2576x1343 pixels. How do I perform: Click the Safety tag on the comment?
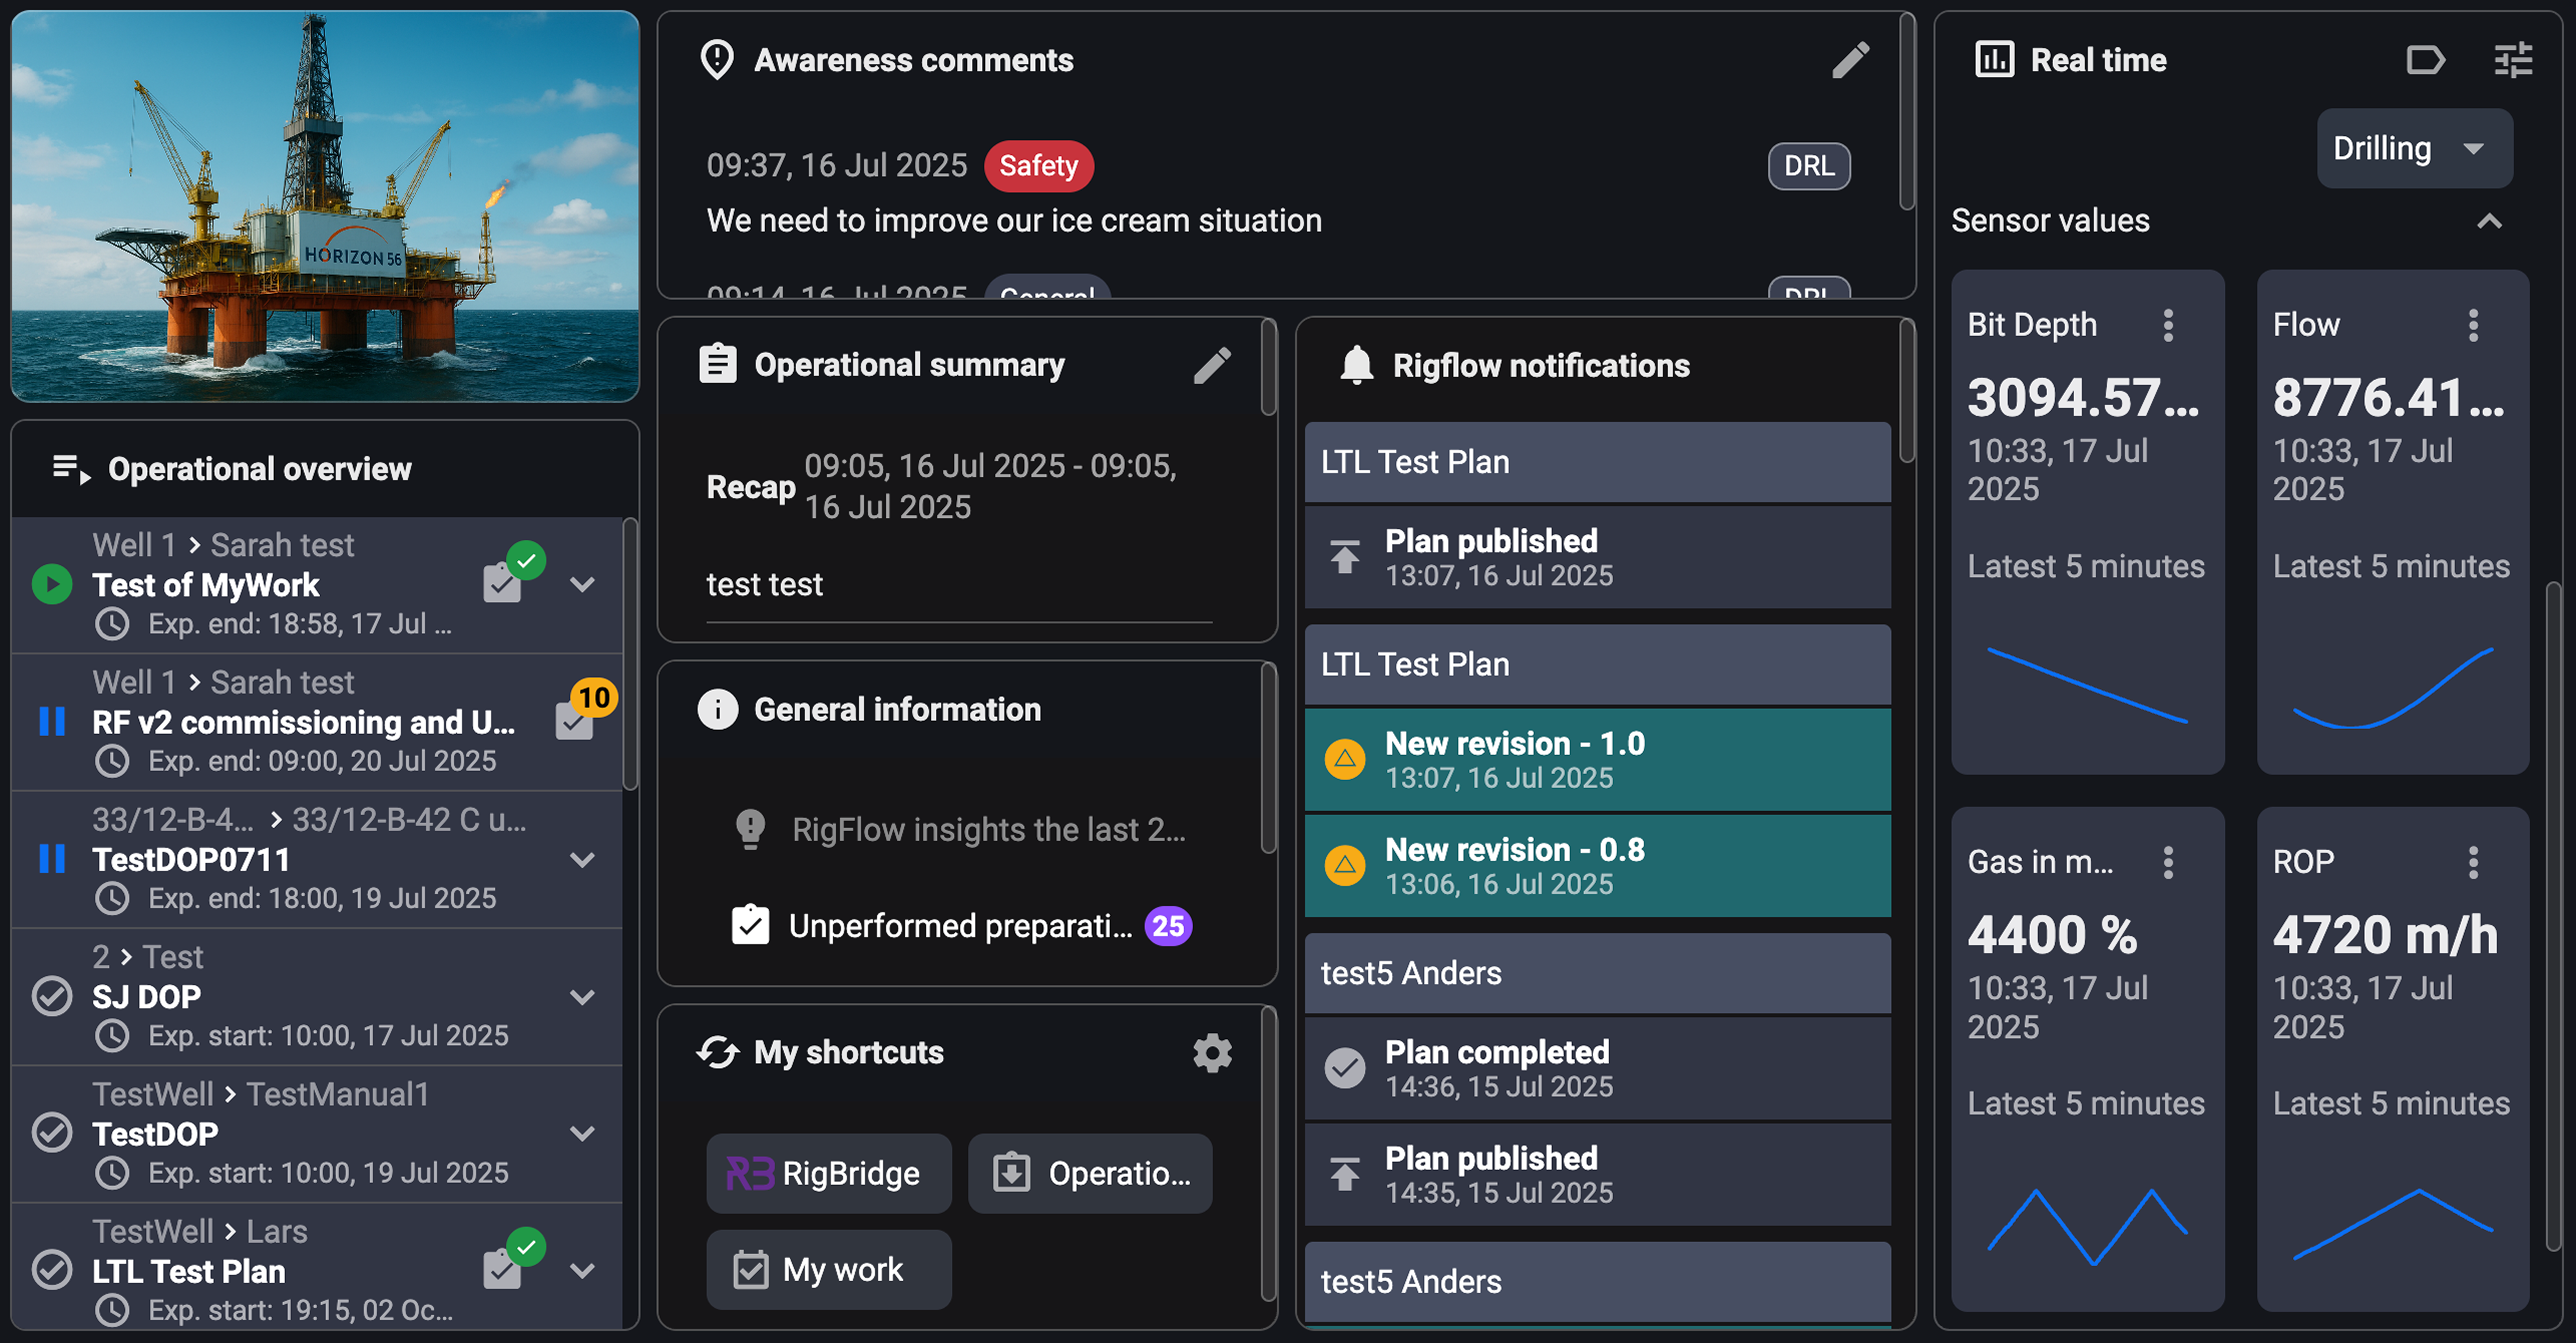pos(1038,166)
